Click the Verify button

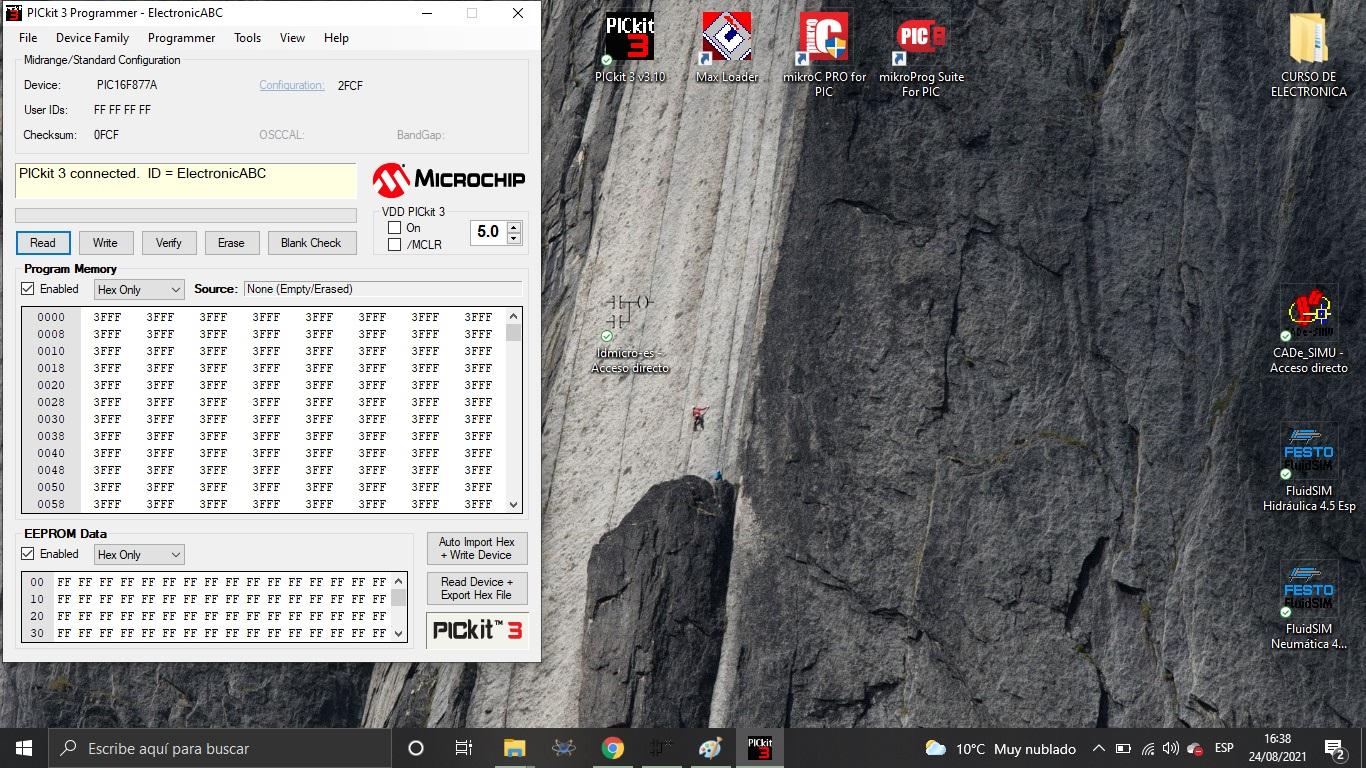point(169,243)
